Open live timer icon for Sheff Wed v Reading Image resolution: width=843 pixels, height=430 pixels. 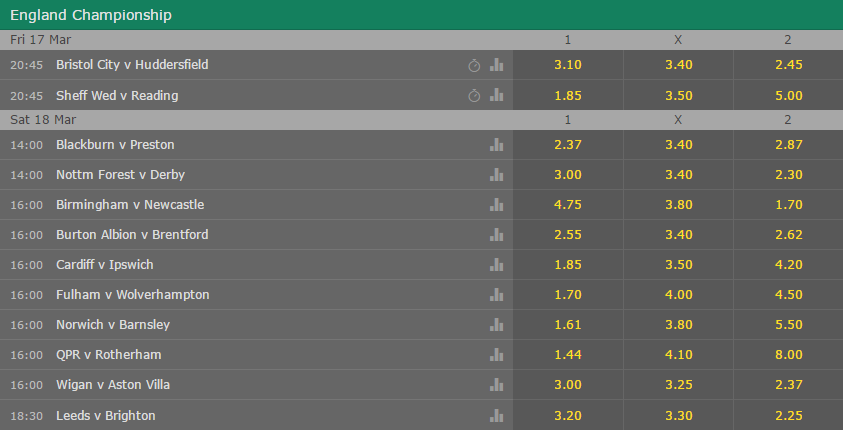[474, 96]
